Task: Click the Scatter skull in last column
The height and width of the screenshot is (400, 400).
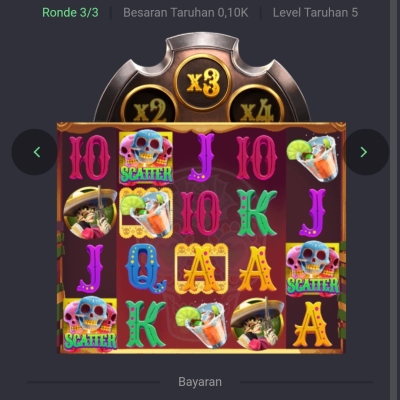Action: coord(313,269)
